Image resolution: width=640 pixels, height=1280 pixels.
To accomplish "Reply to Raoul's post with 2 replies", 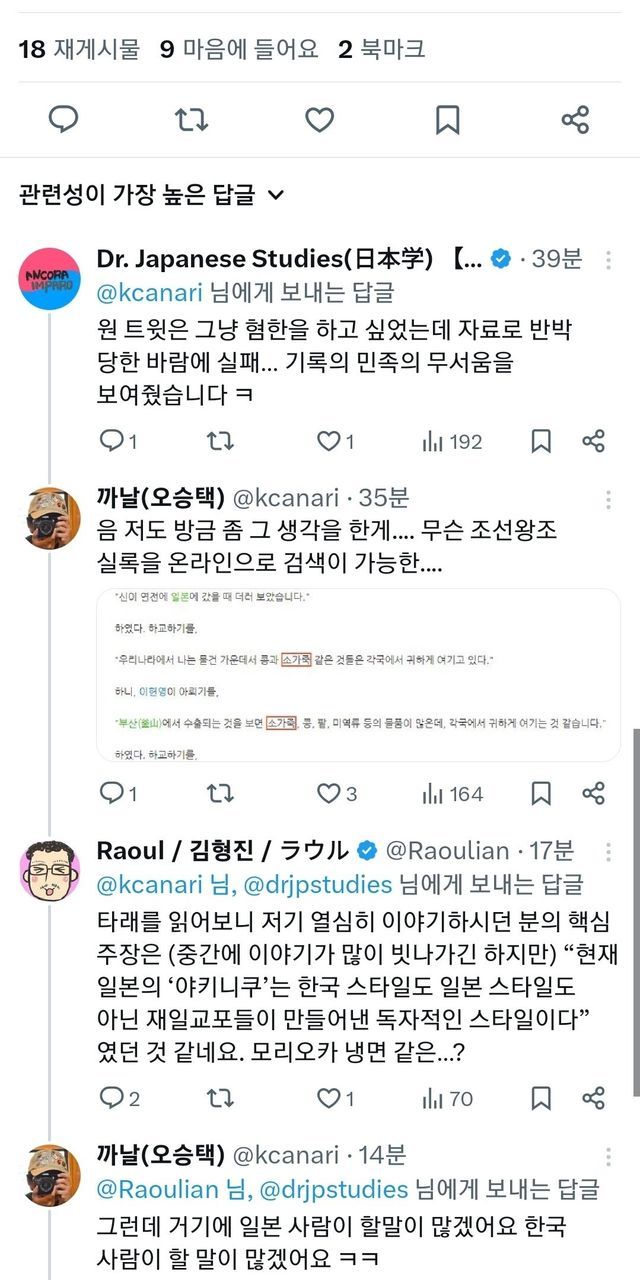I will pos(120,1098).
